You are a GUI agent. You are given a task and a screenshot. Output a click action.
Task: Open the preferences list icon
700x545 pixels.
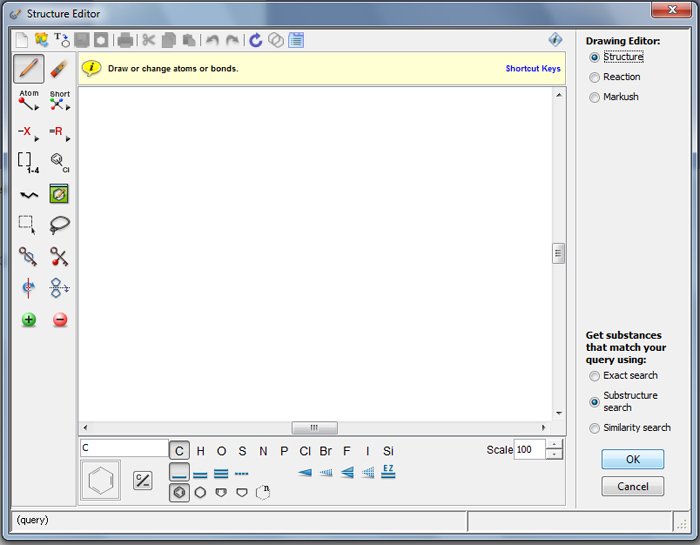(x=296, y=40)
